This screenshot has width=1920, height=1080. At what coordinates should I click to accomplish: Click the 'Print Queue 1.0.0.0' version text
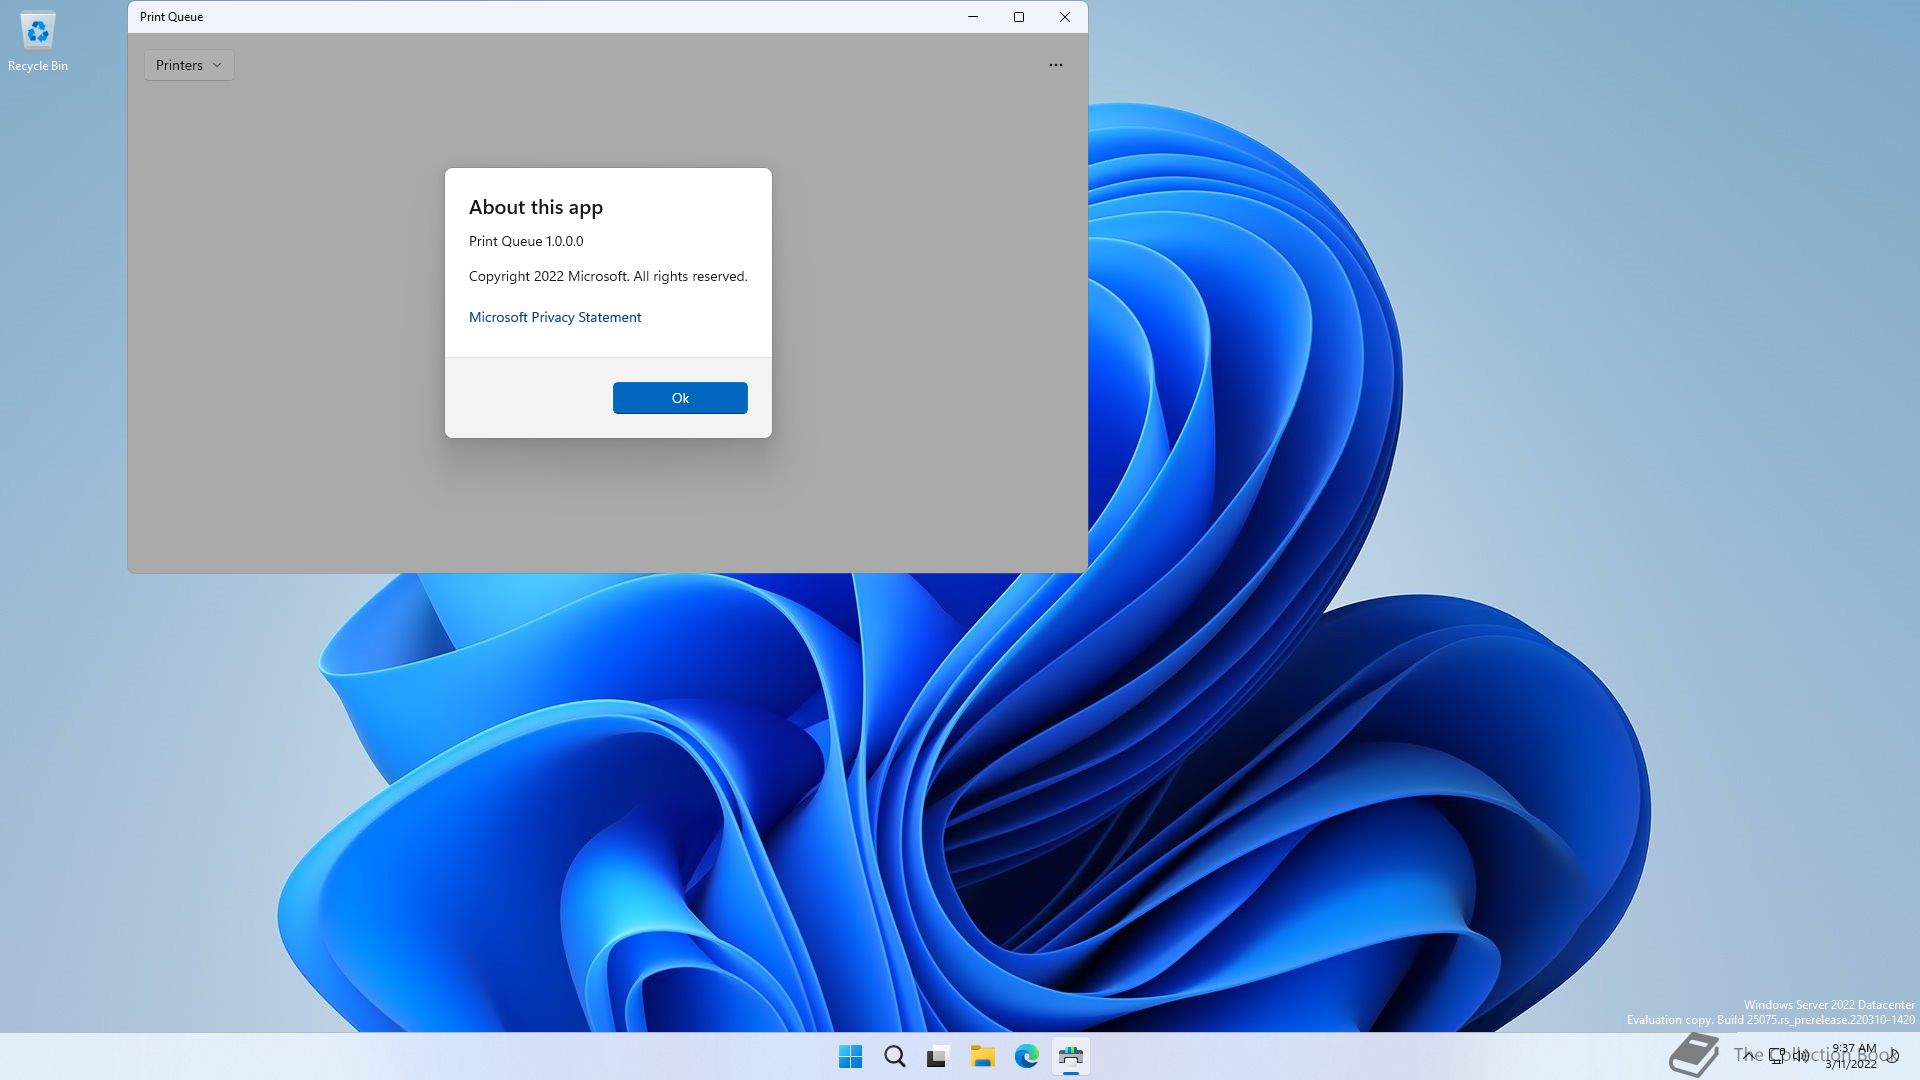point(526,241)
